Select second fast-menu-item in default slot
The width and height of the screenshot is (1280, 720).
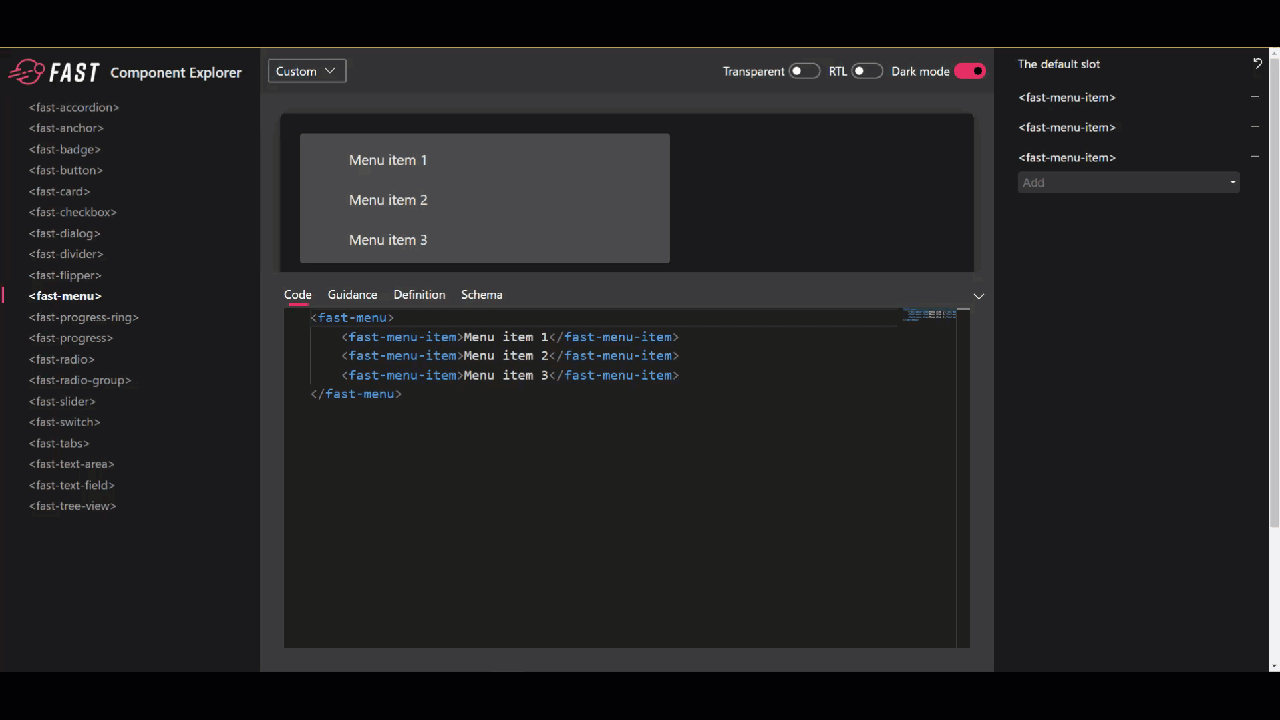(x=1067, y=127)
